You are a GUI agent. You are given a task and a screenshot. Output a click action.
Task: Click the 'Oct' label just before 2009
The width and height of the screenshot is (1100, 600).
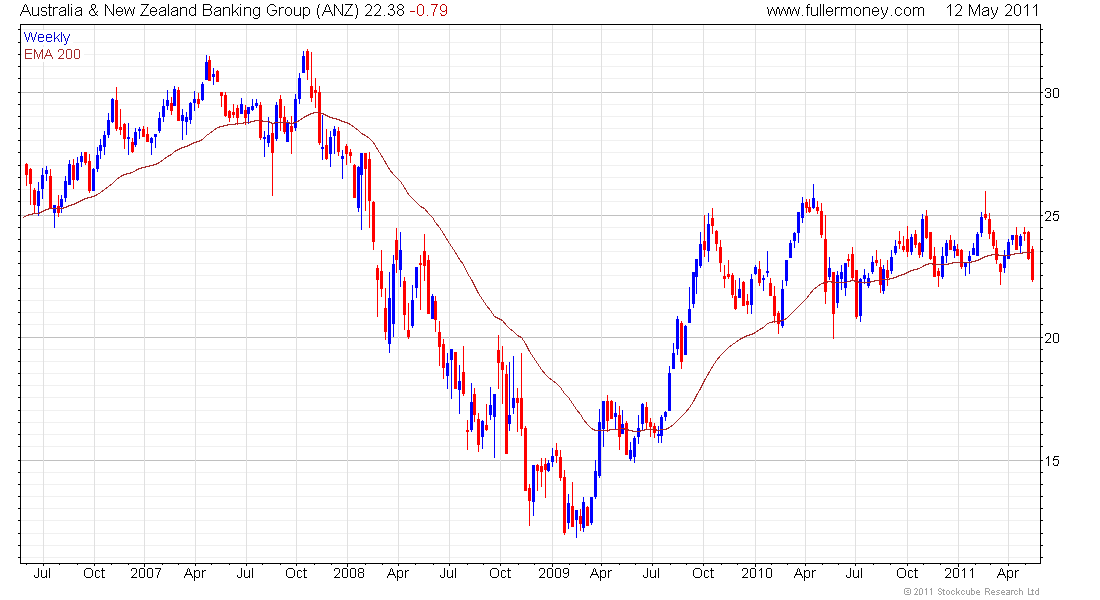pos(500,573)
